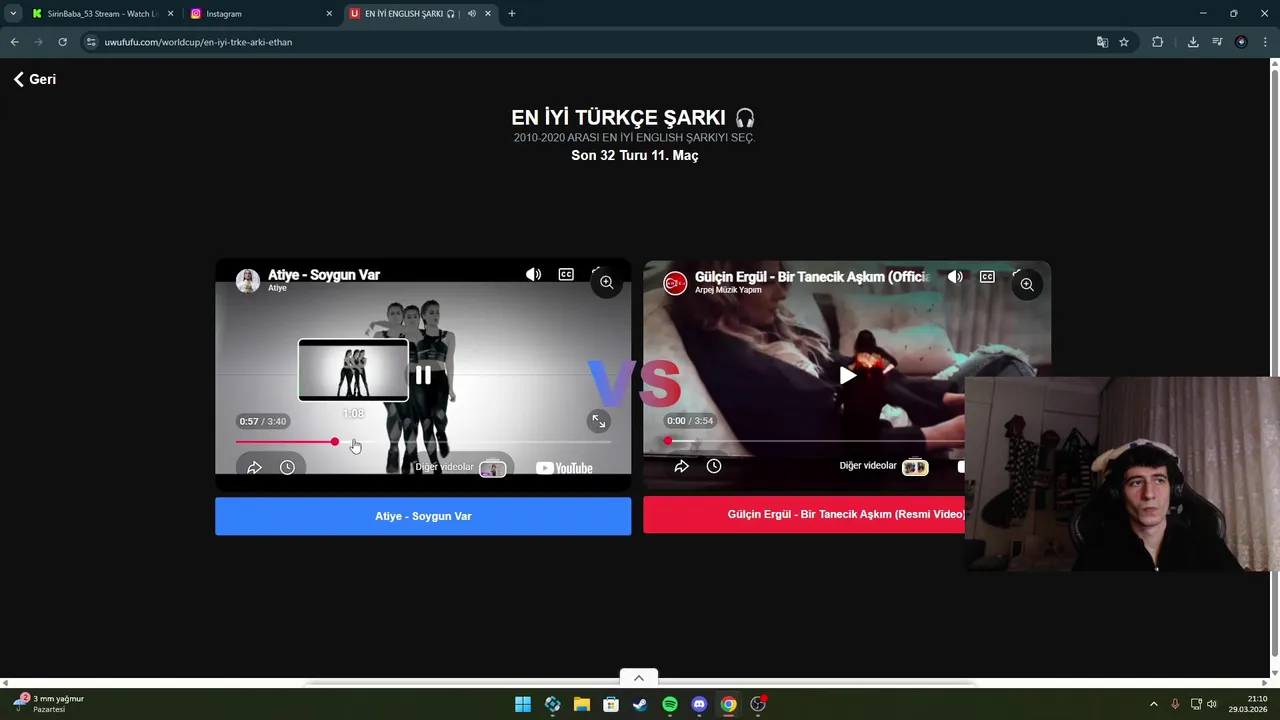Open File Explorer from the taskbar
This screenshot has width=1280, height=720.
coord(582,704)
